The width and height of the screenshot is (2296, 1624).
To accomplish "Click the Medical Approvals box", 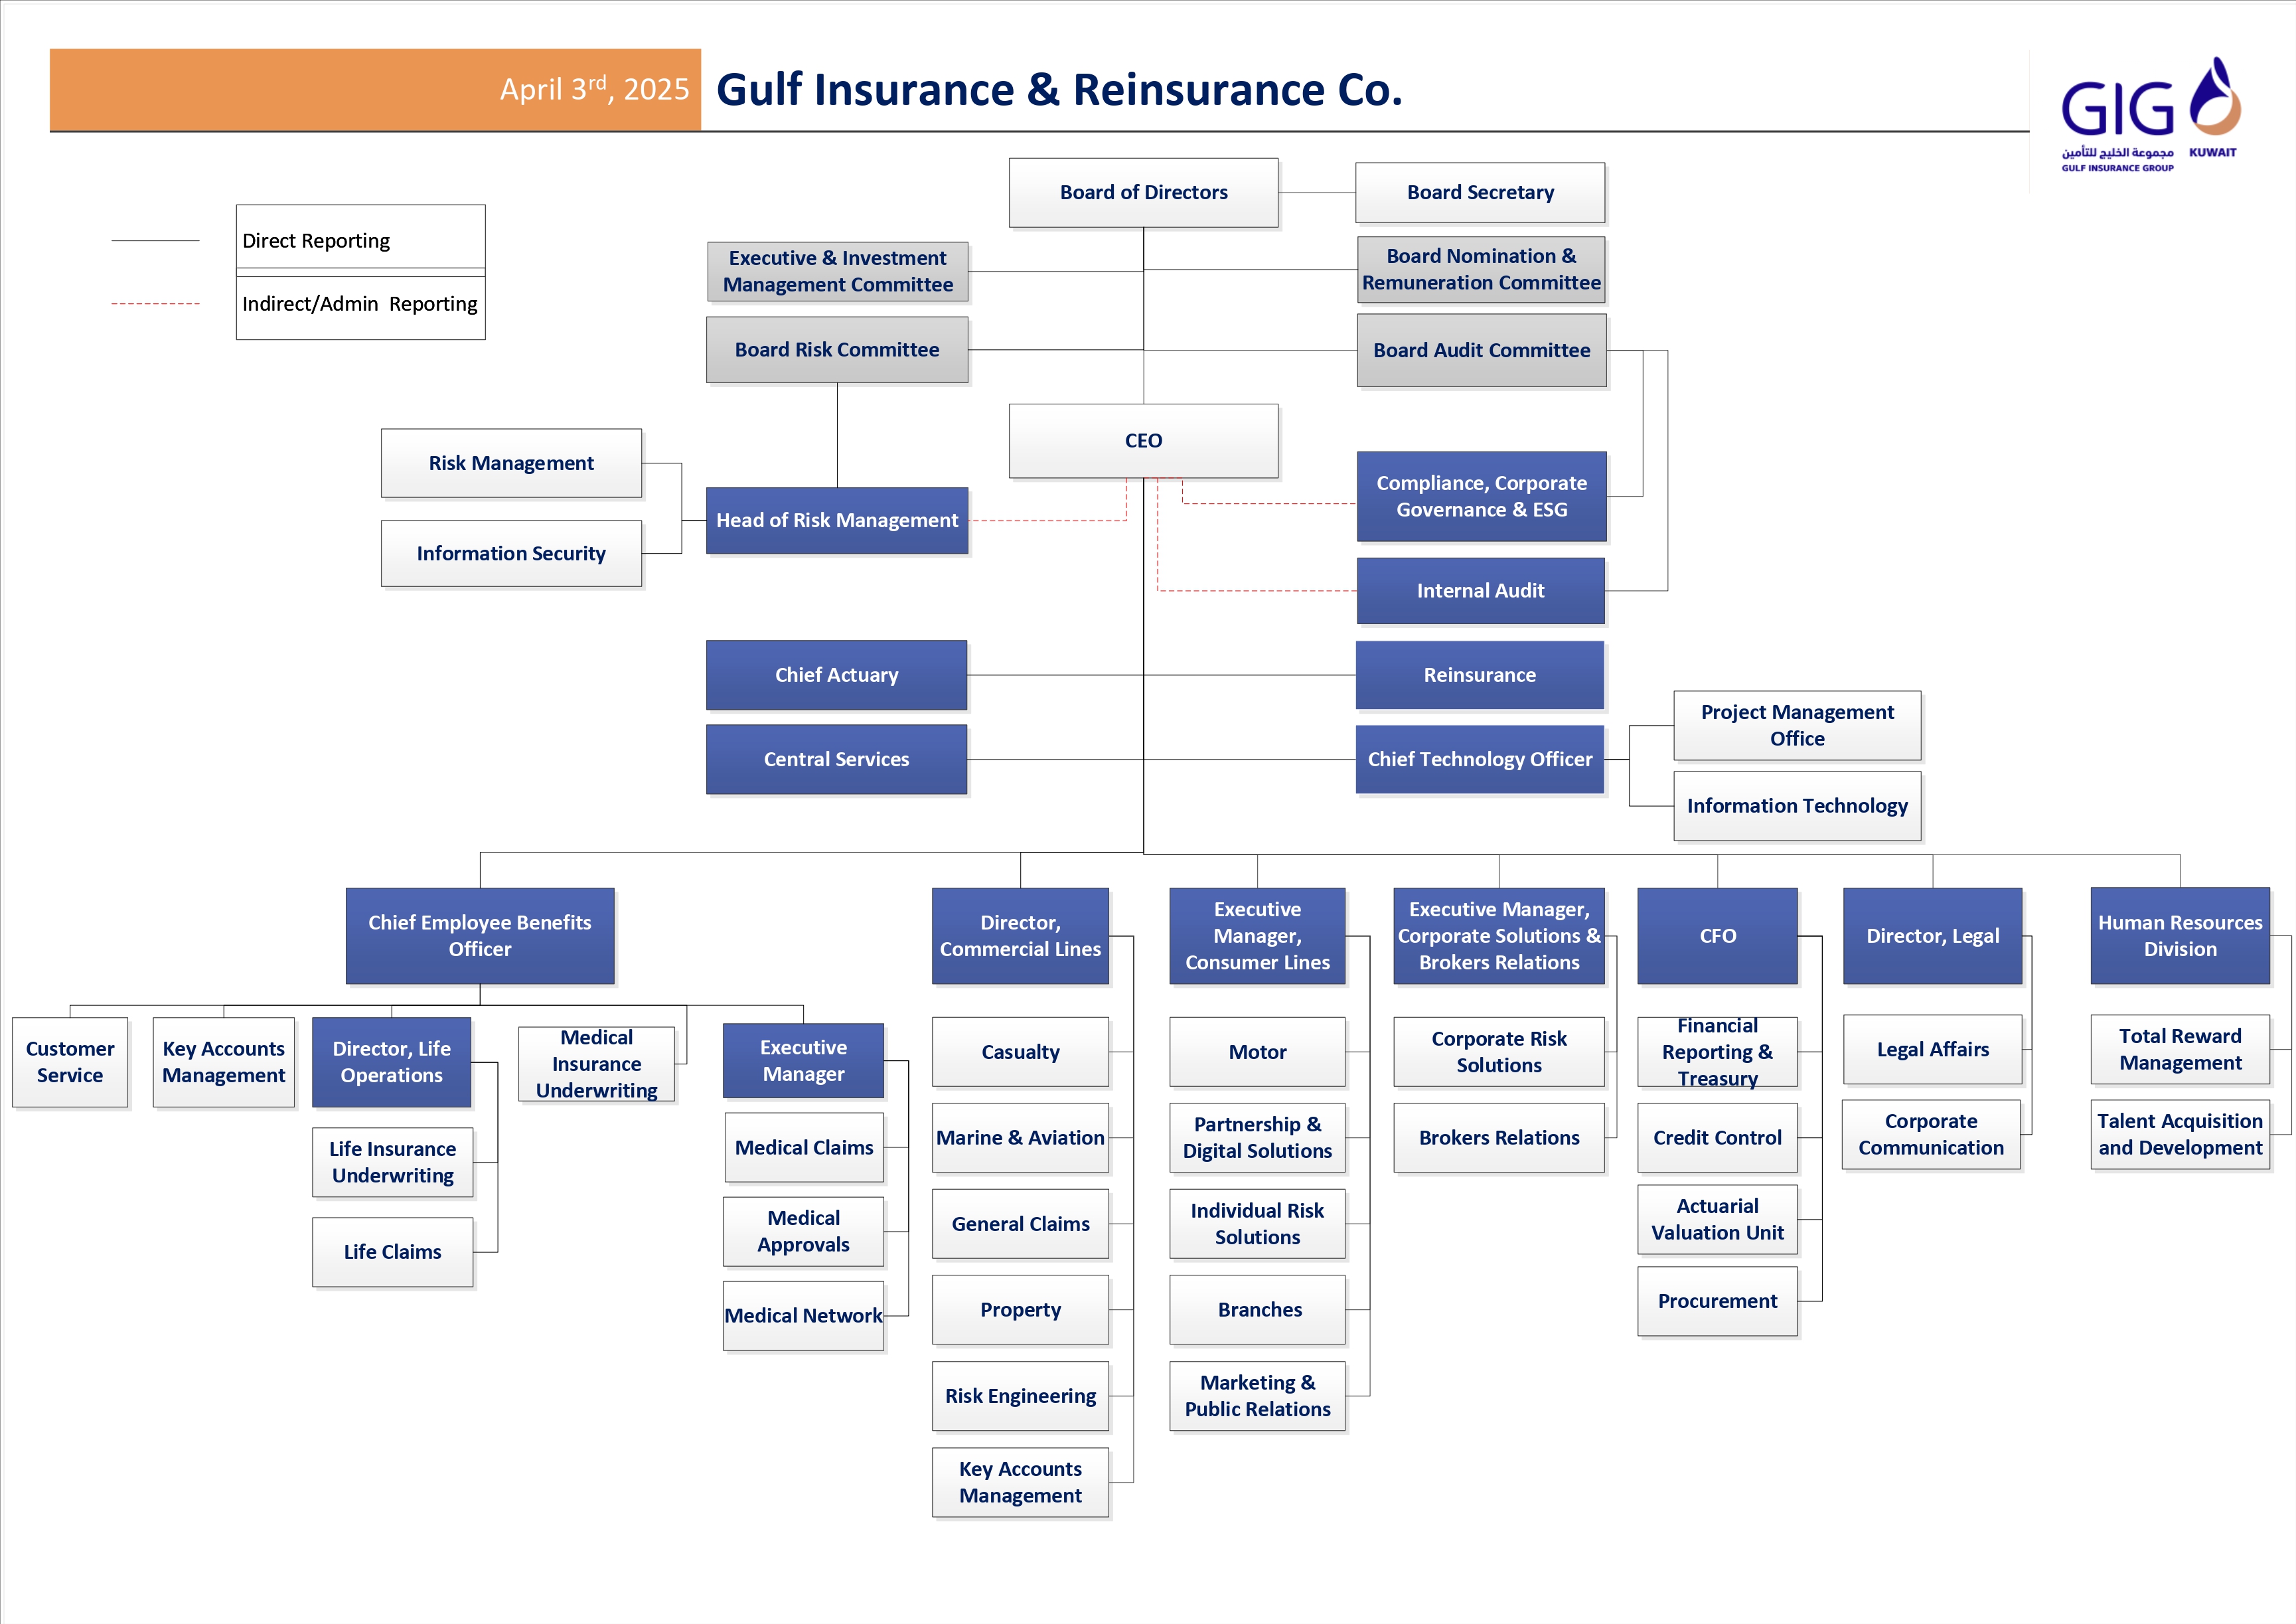I will [803, 1231].
